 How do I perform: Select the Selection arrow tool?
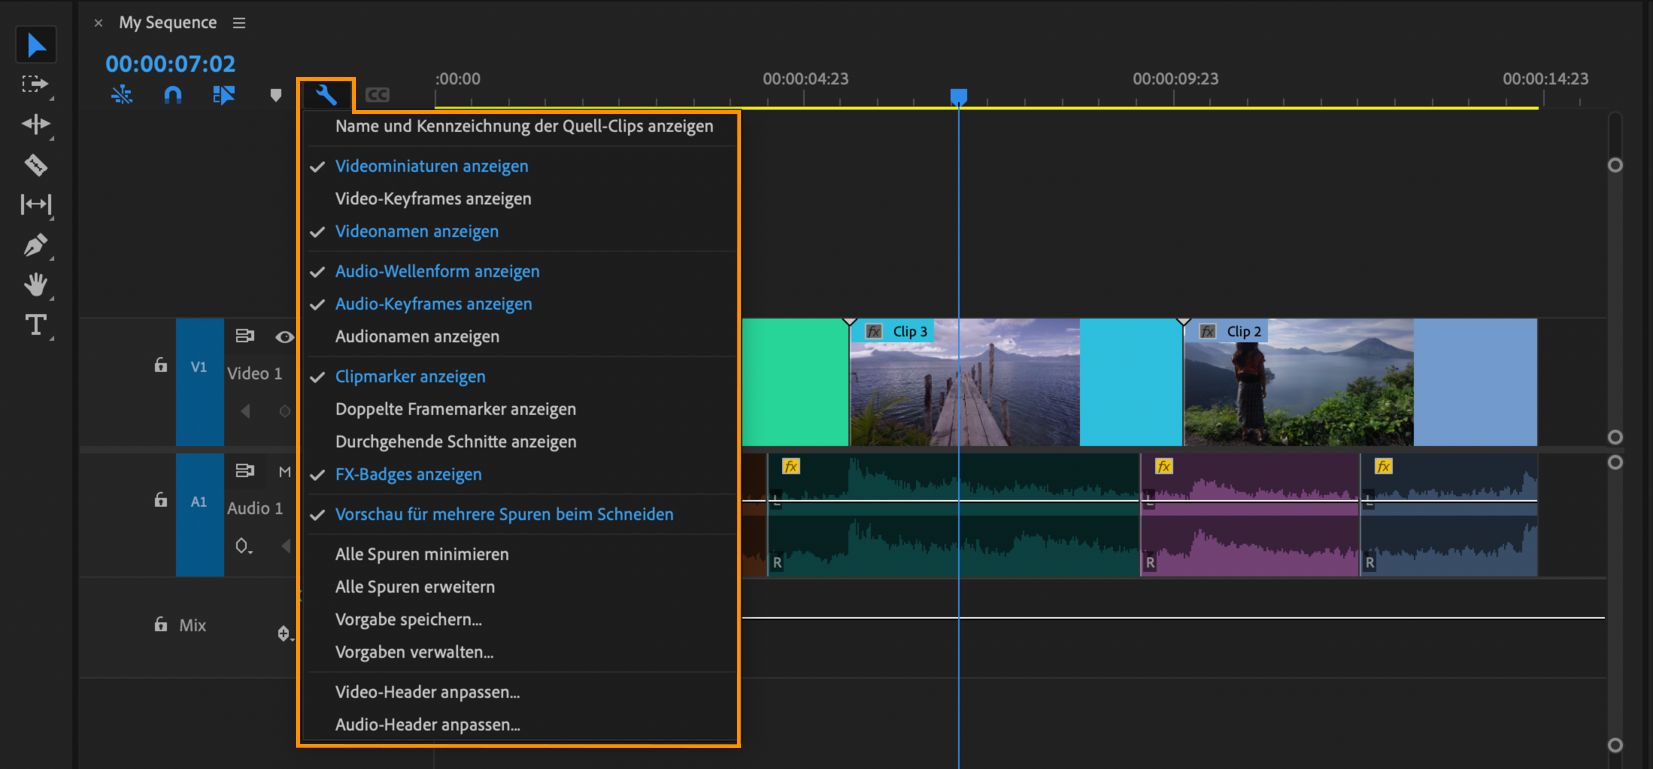tap(36, 45)
